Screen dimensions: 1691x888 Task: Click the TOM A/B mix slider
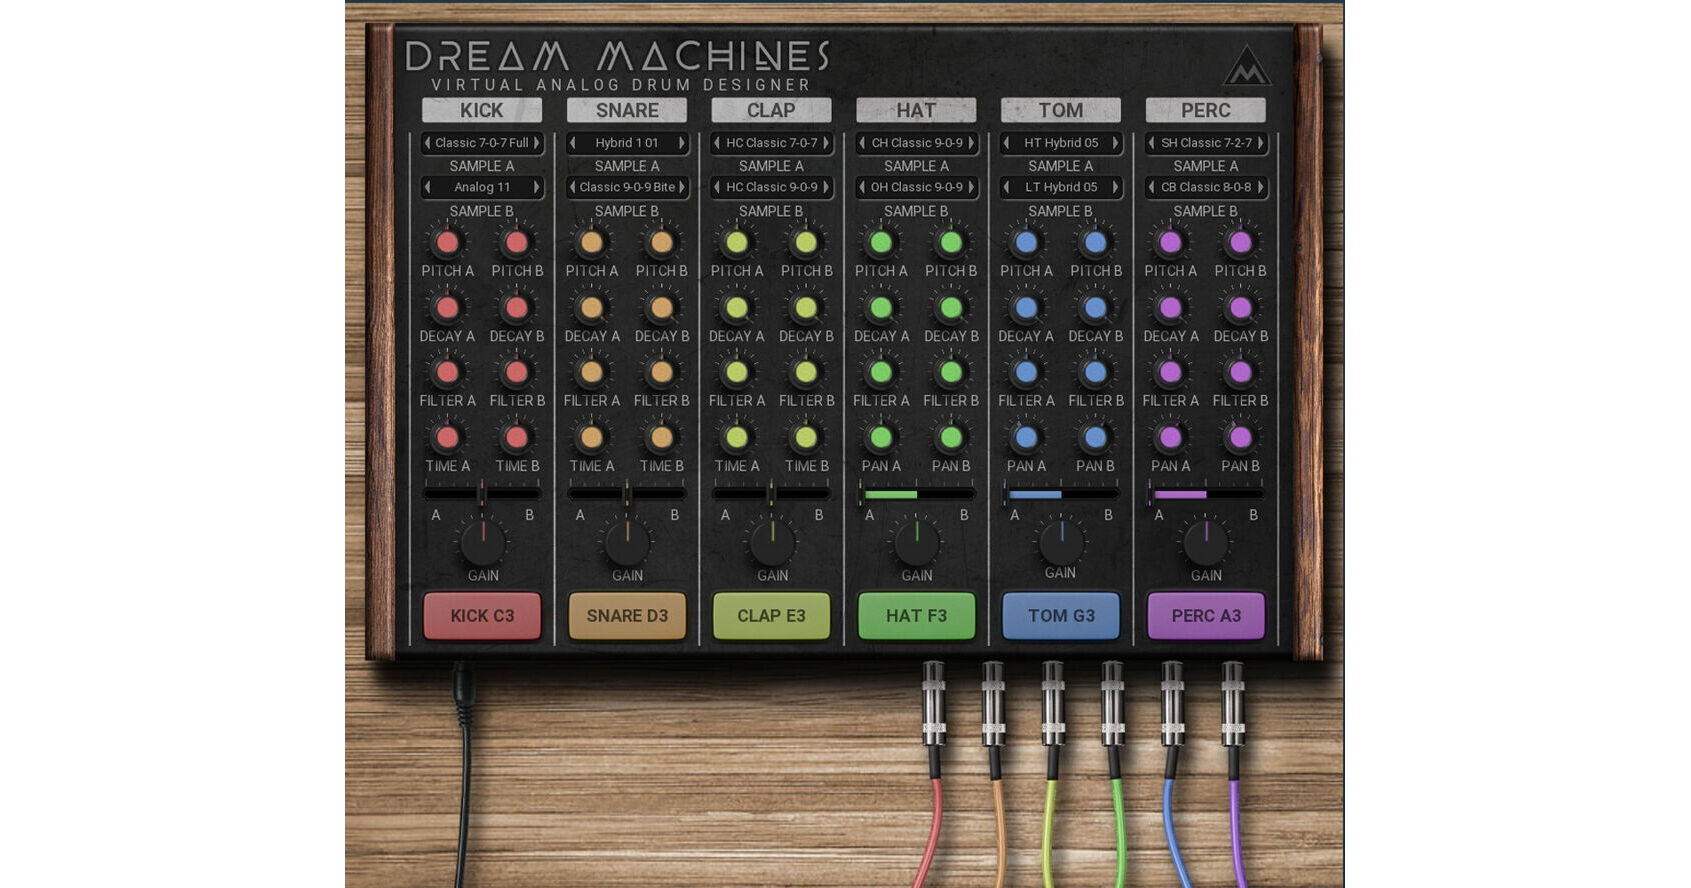click(x=1061, y=493)
